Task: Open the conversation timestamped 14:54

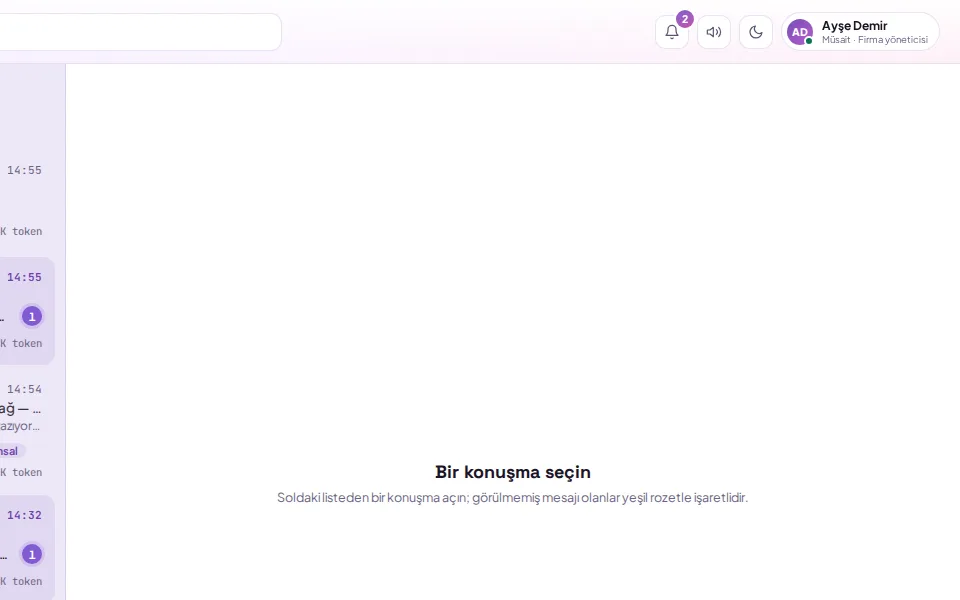Action: point(27,430)
